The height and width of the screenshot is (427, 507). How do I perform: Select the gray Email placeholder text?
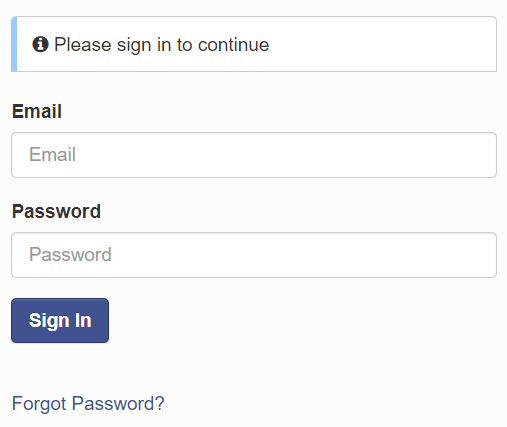click(x=52, y=154)
